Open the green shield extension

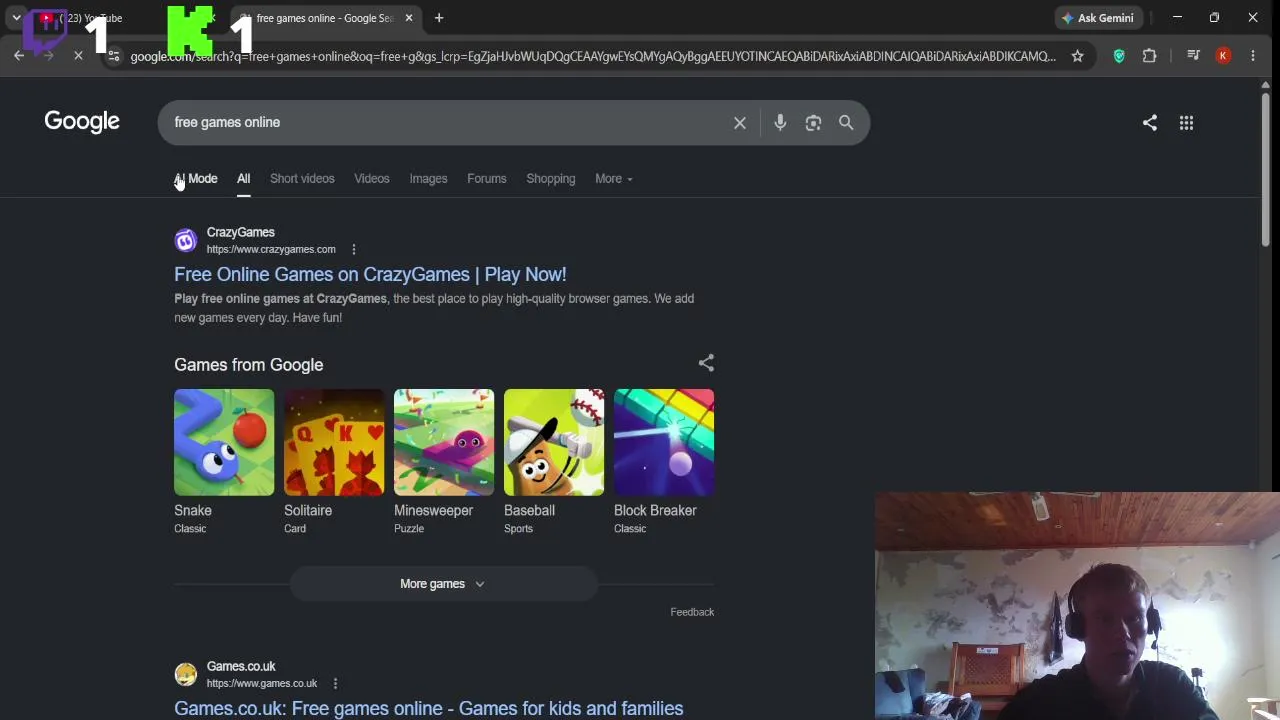1119,56
